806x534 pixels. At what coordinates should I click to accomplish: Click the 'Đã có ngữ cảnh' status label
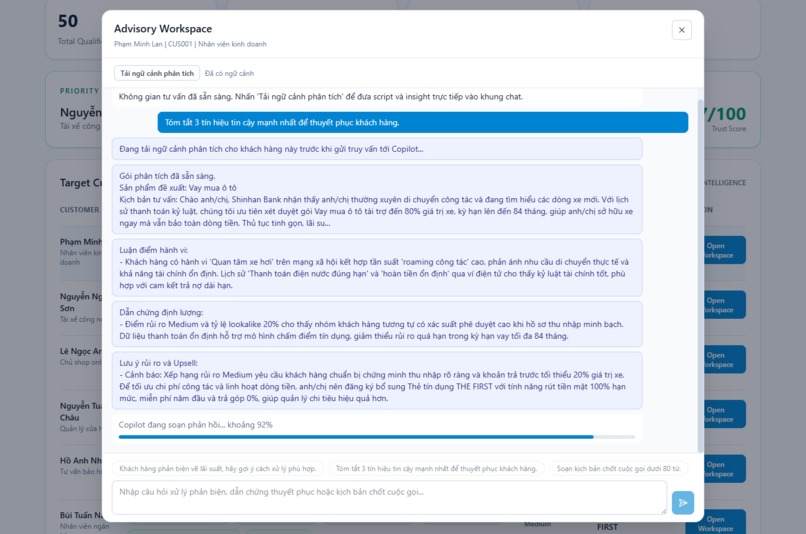tap(229, 73)
